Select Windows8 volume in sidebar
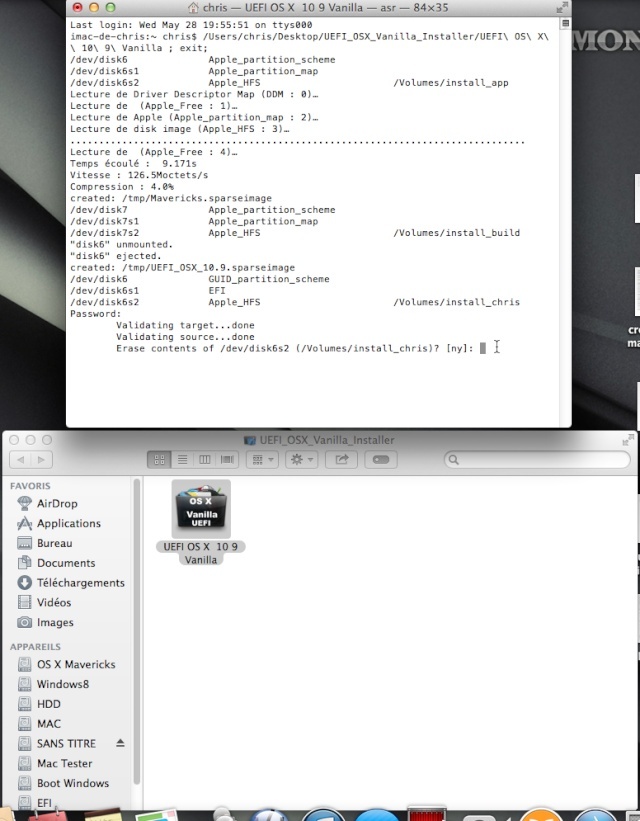 pos(63,684)
